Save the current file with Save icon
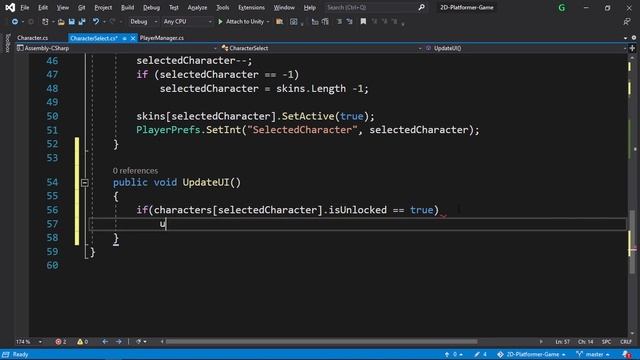The height and width of the screenshot is (360, 640). click(x=71, y=22)
